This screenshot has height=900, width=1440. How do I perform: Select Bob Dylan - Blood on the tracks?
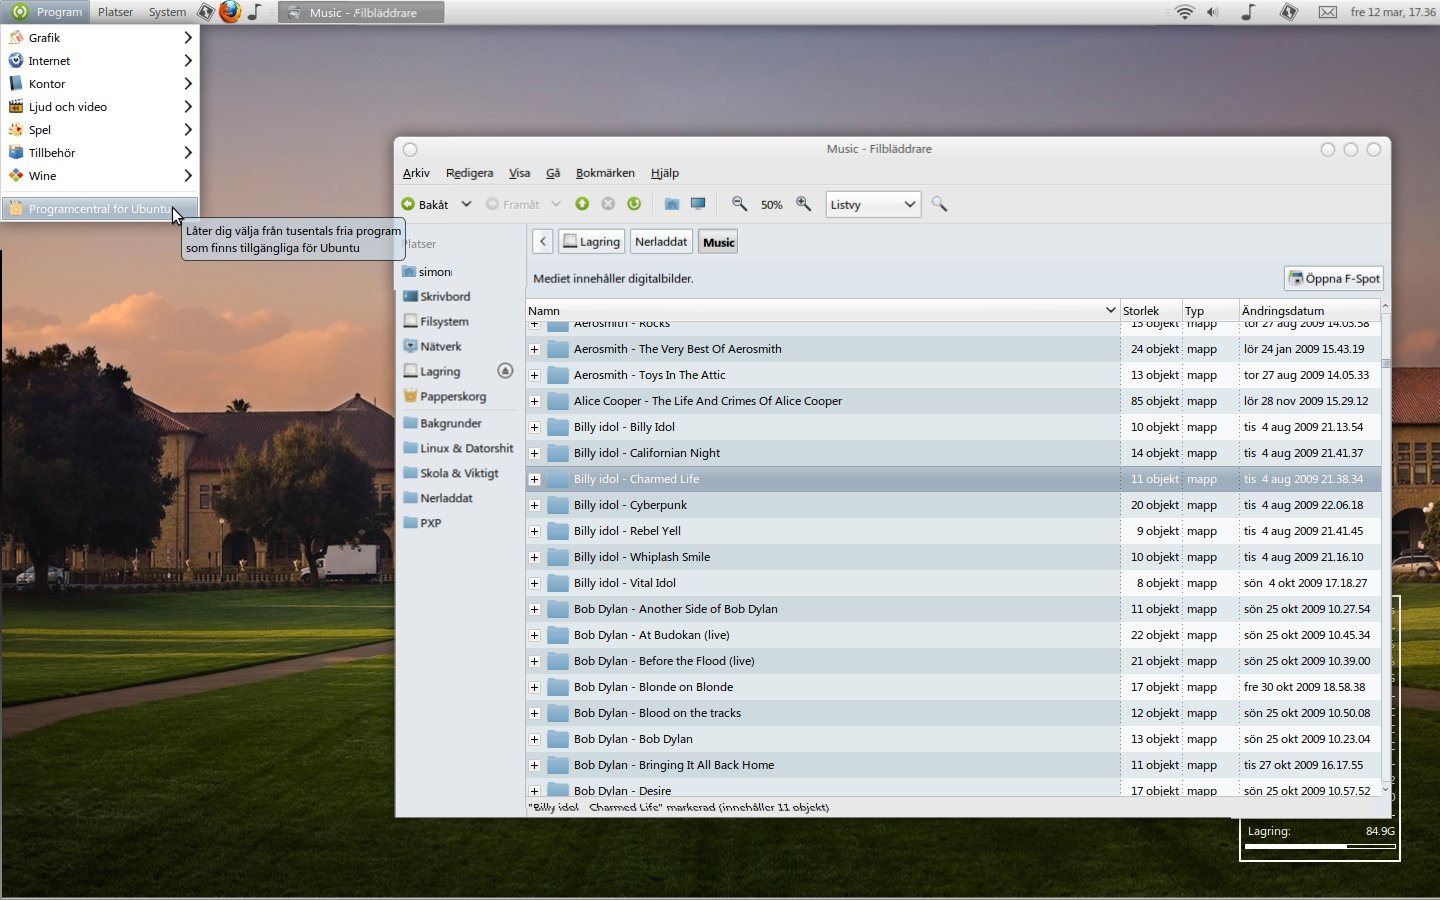[953, 713]
